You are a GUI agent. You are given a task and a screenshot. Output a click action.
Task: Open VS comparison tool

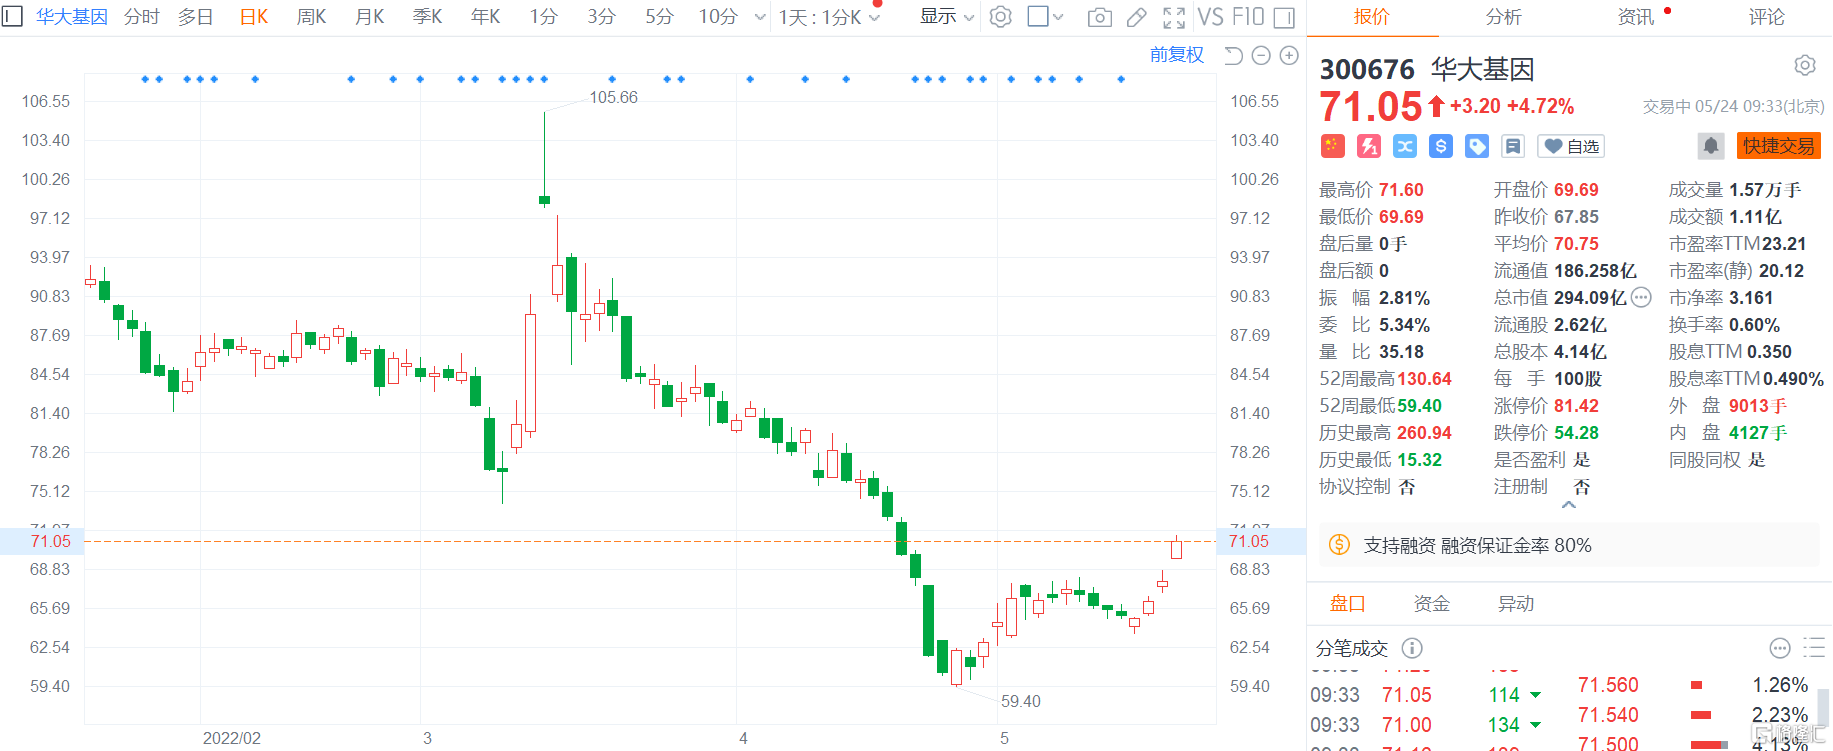pyautogui.click(x=1210, y=17)
